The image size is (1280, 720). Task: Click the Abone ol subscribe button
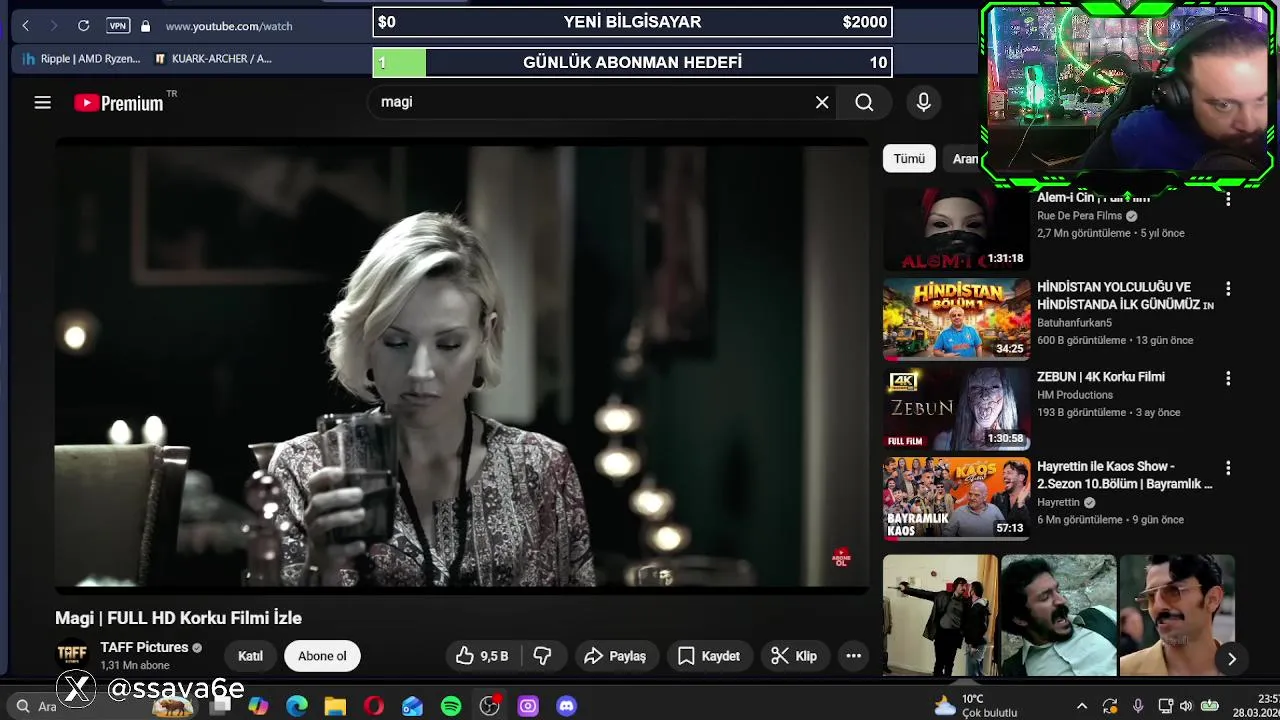322,656
